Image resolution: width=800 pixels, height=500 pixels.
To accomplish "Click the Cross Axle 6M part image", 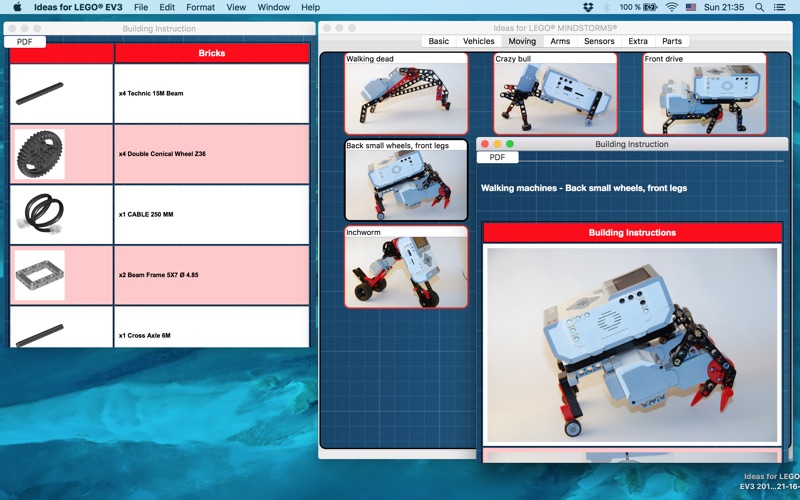I will pos(40,335).
